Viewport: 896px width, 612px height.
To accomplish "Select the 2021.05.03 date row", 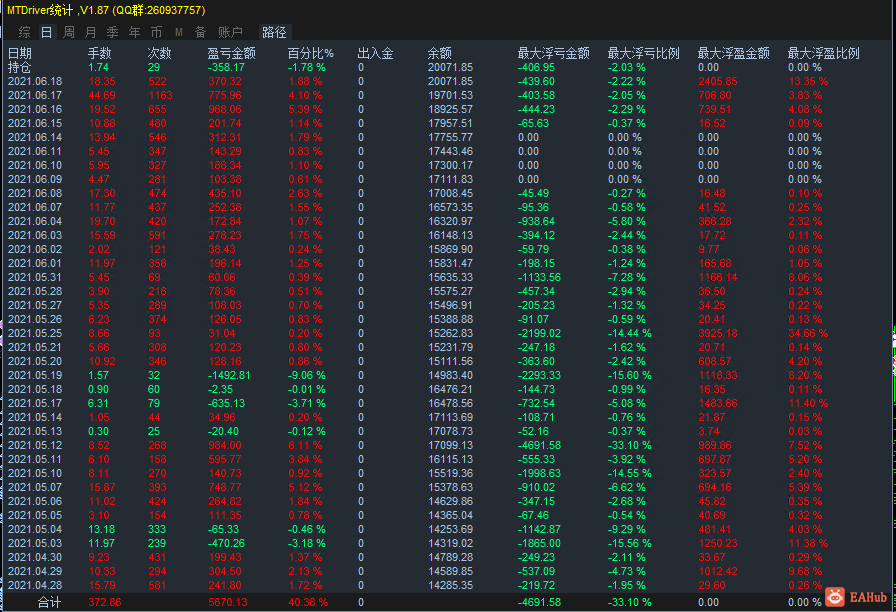I will click(x=35, y=543).
